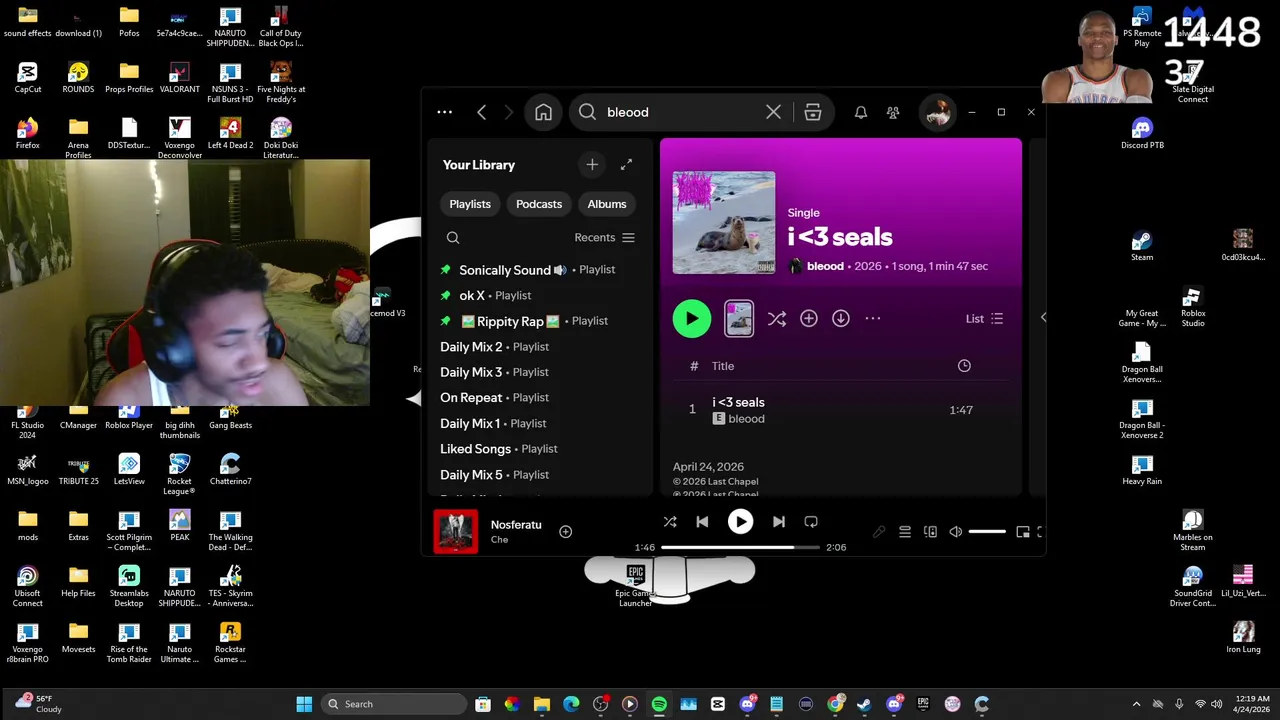Viewport: 1280px width, 720px height.
Task: Change view using List dropdown
Action: pos(985,319)
